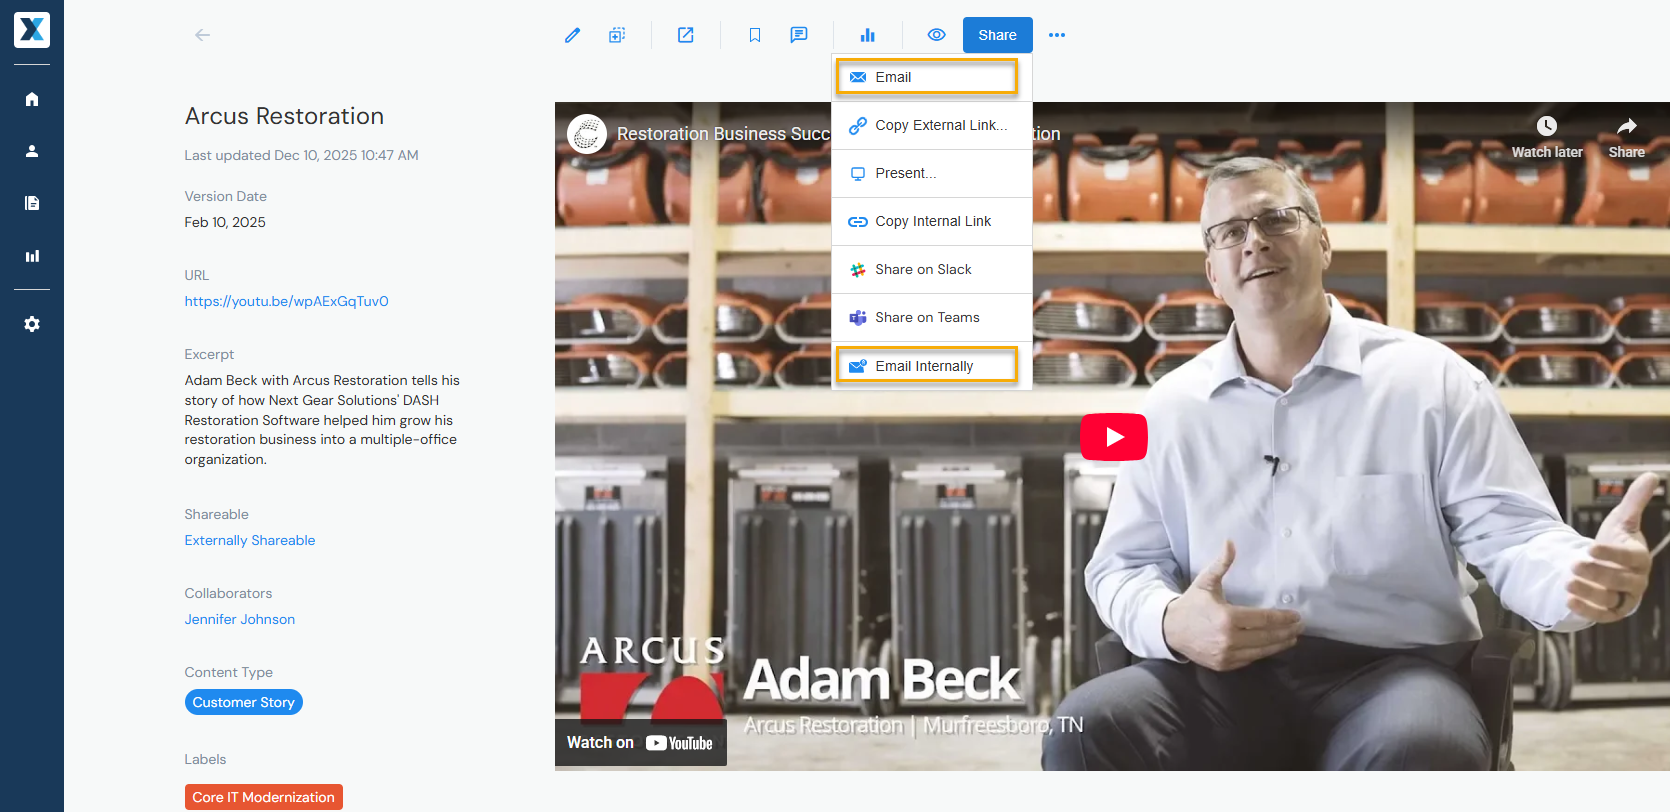The image size is (1670, 812).
Task: Bookmark this asset
Action: point(755,35)
